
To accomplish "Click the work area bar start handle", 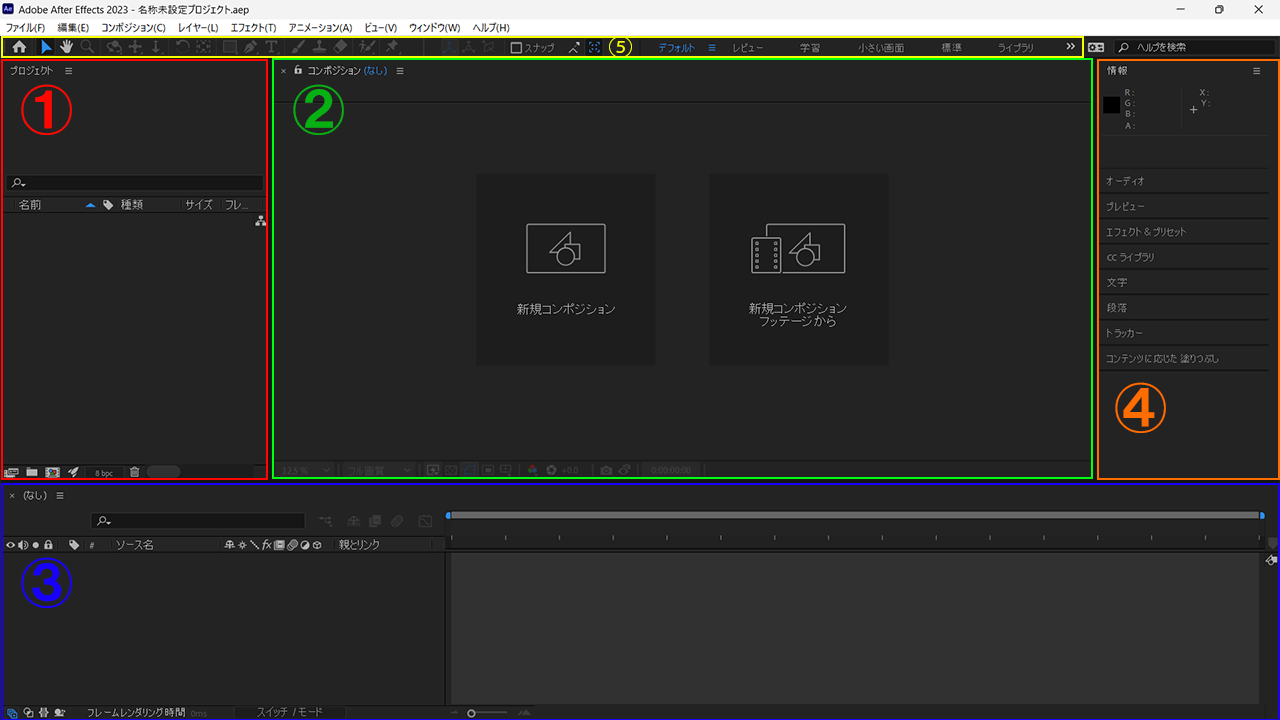I will [x=449, y=515].
